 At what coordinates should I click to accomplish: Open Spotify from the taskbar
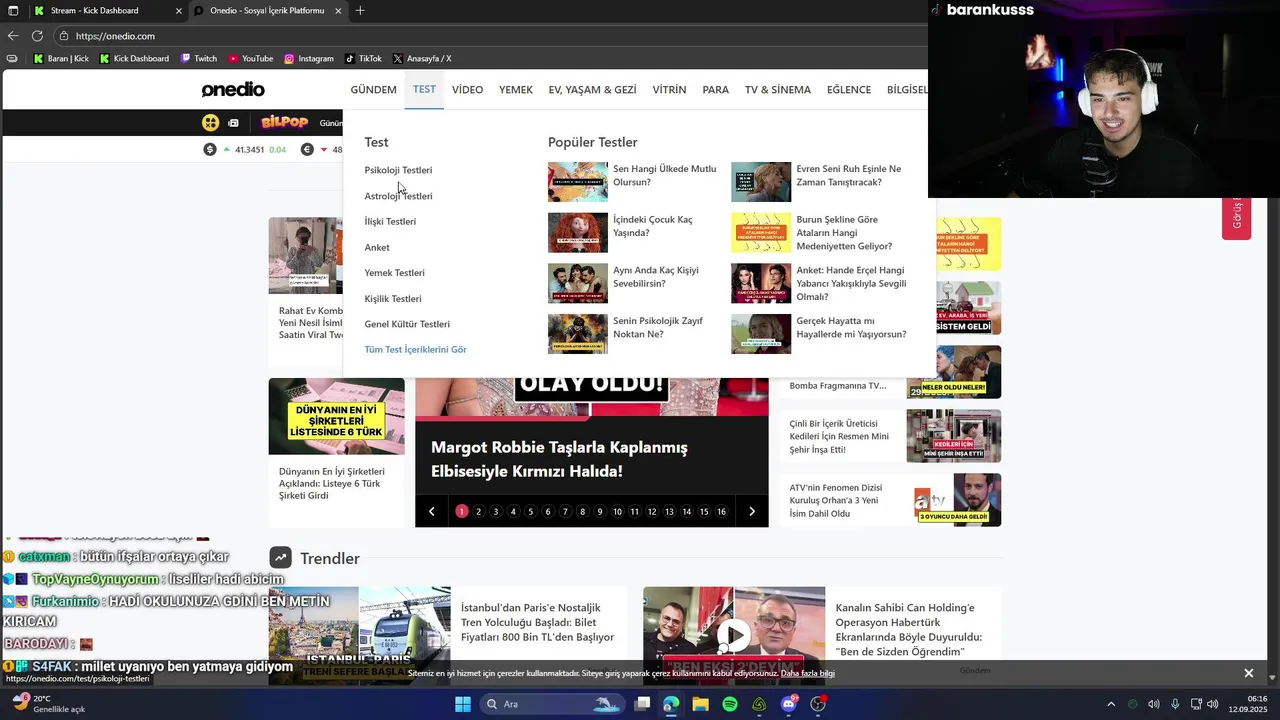pyautogui.click(x=730, y=704)
